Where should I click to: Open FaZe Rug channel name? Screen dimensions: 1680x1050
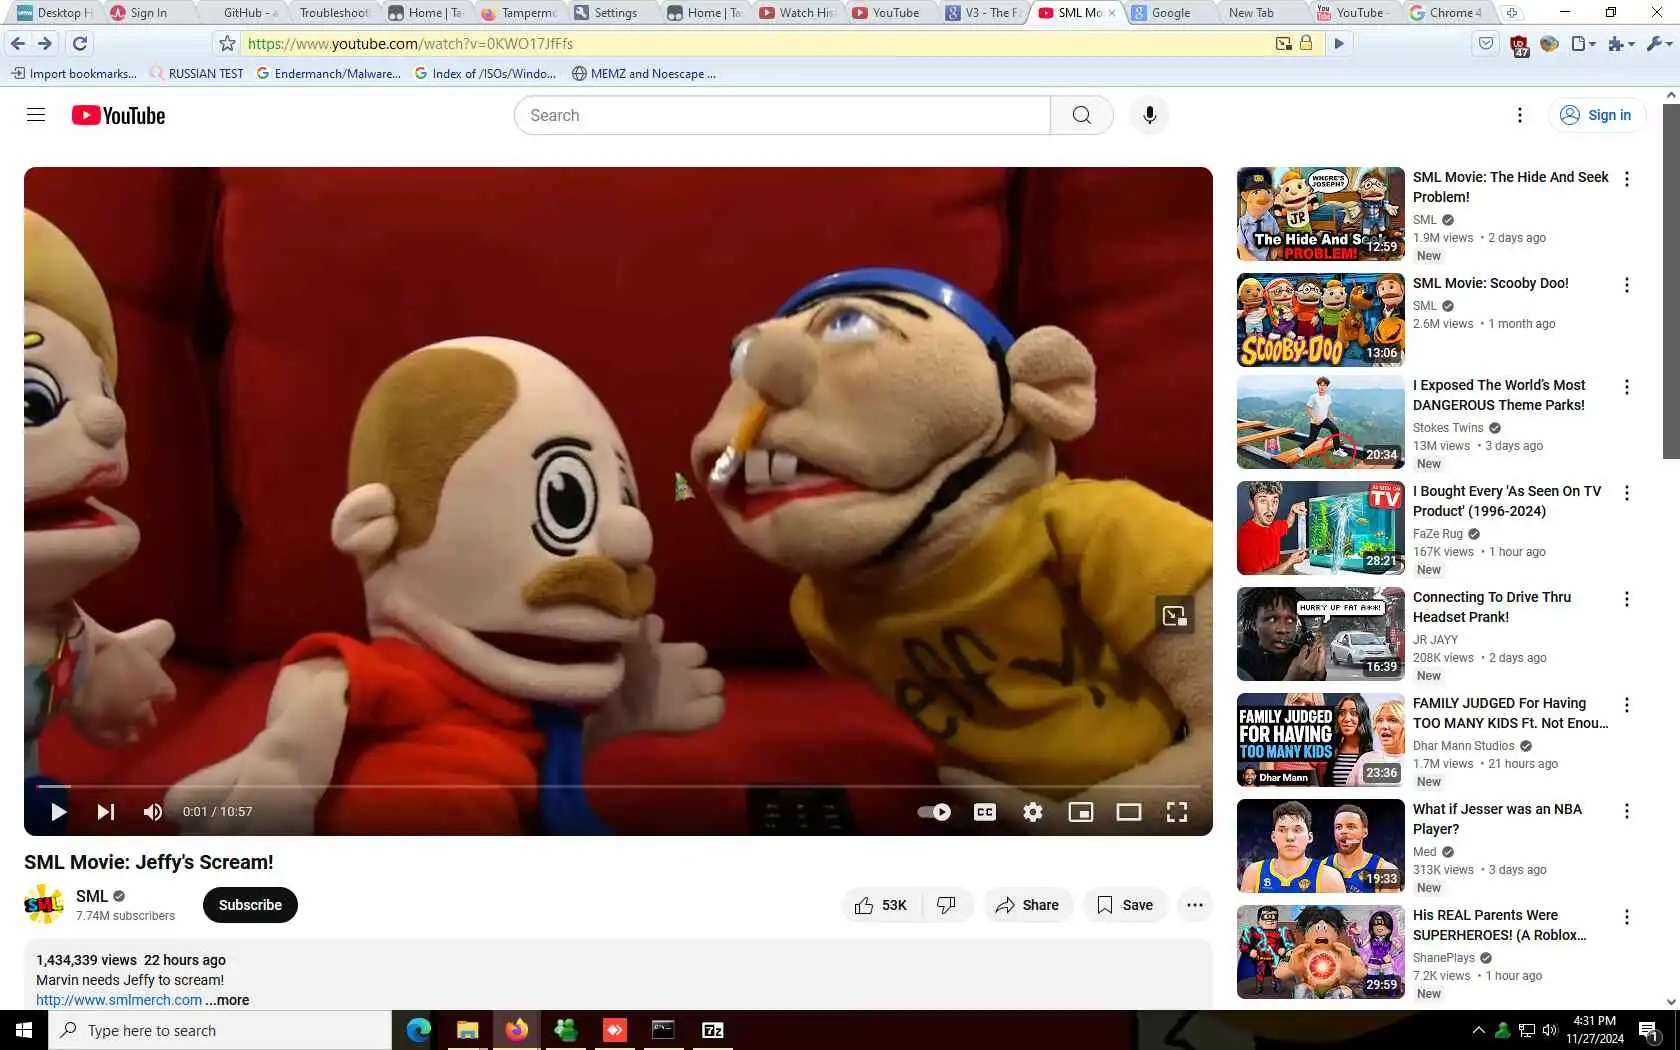1437,534
